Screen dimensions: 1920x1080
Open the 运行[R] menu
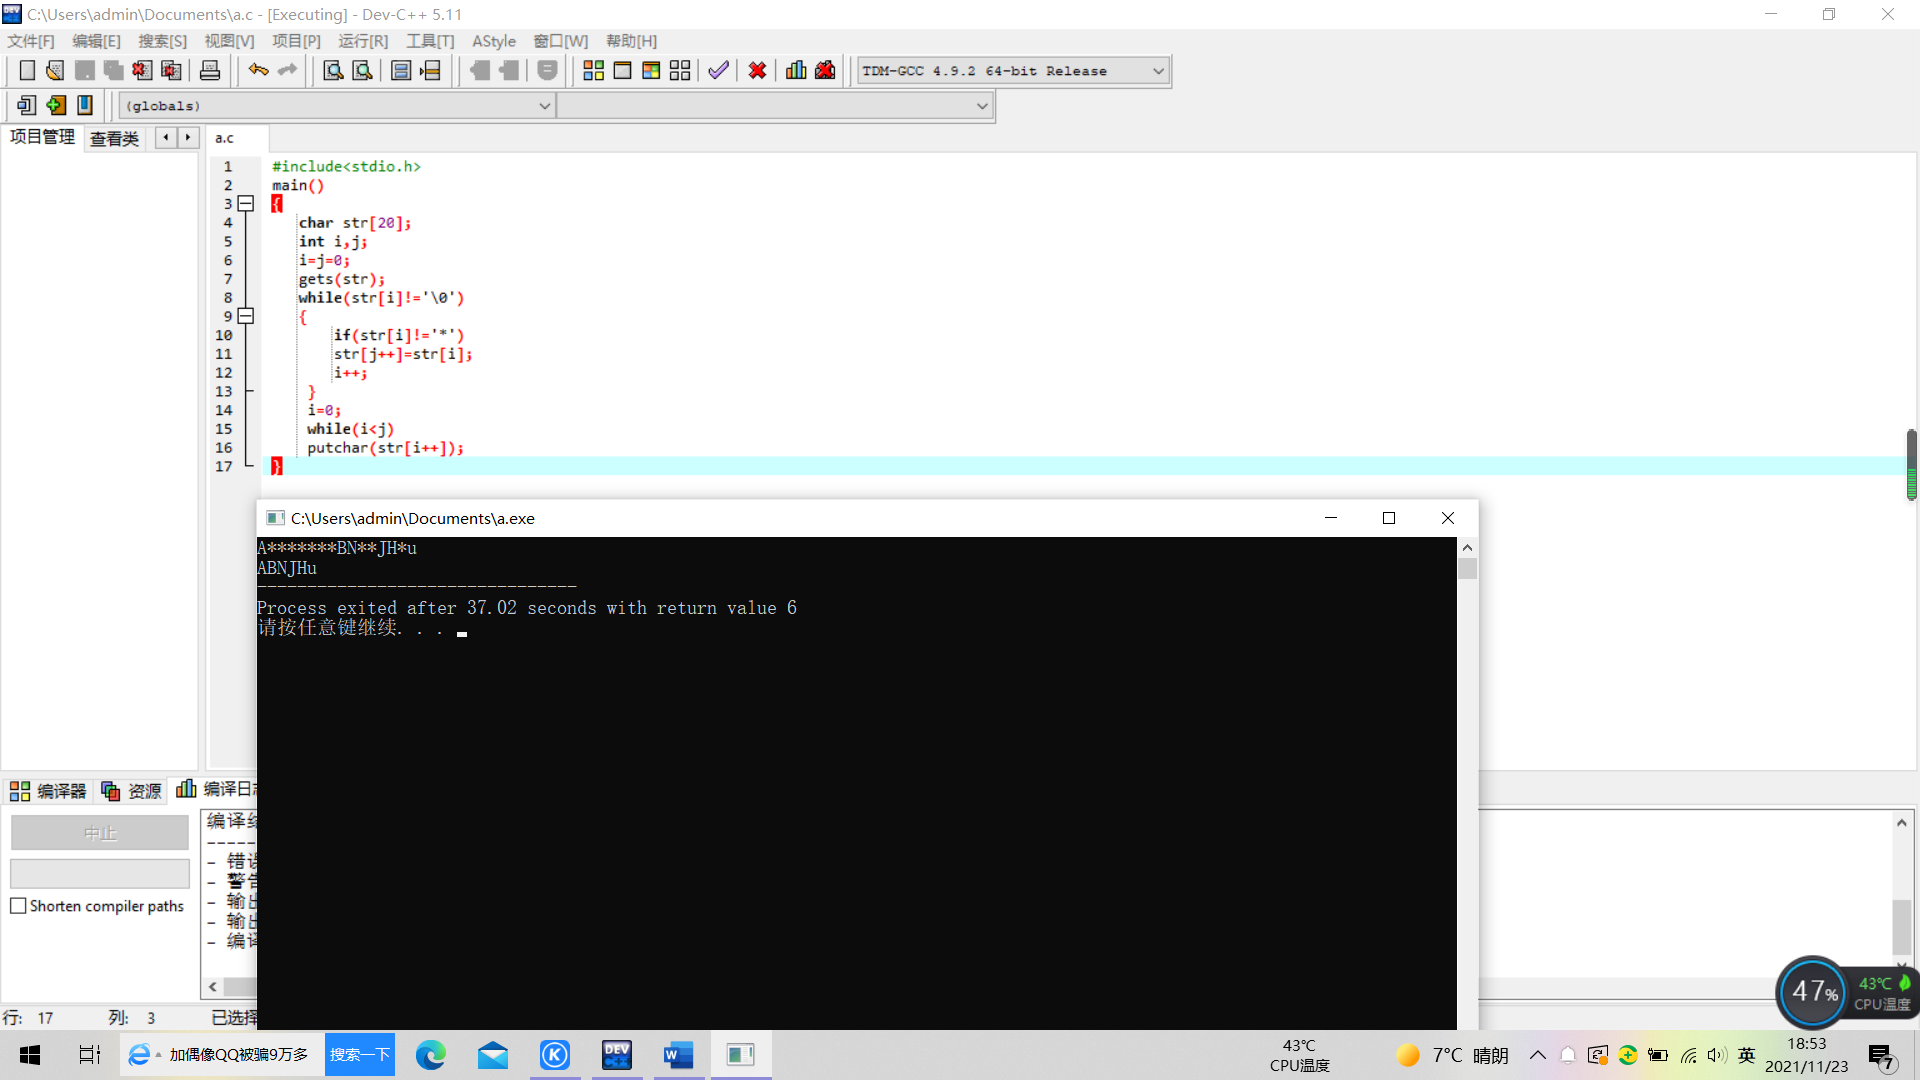[x=362, y=41]
